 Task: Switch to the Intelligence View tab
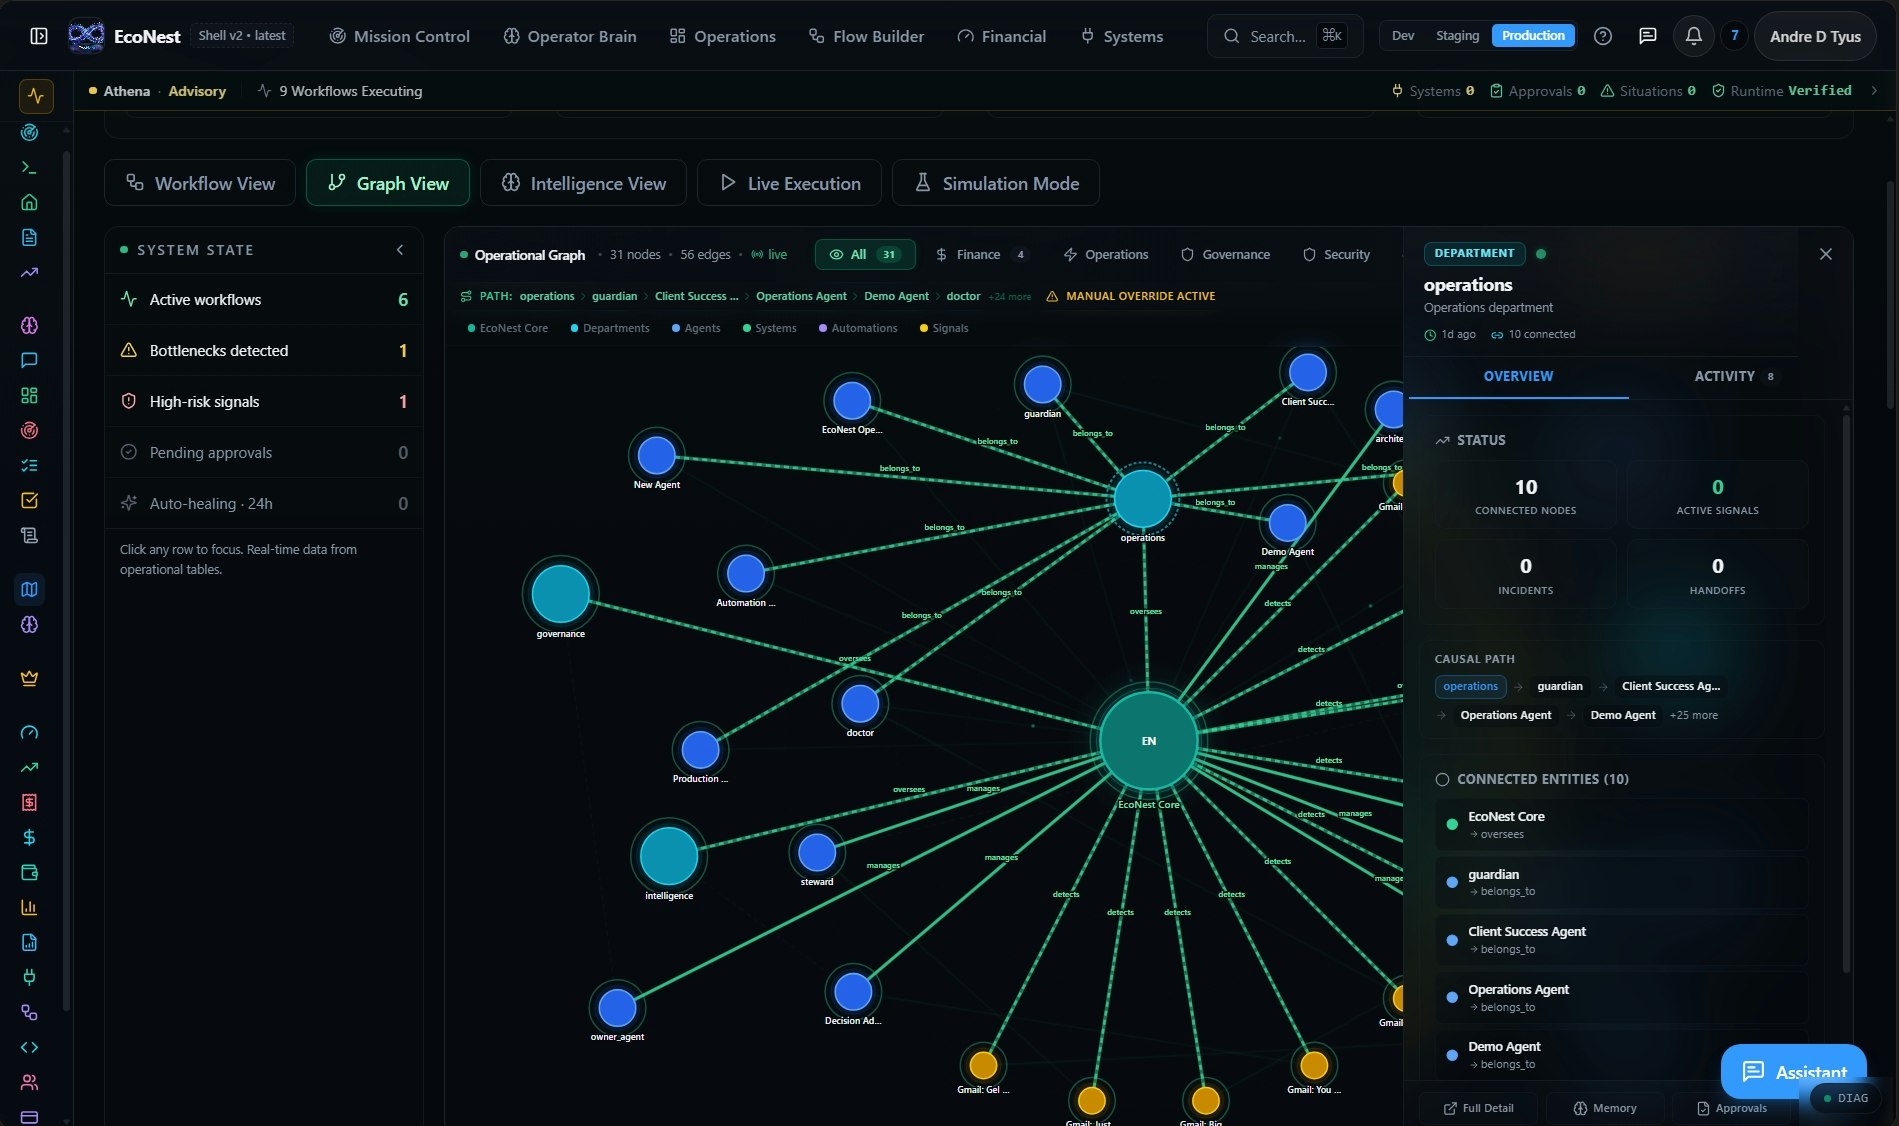pyautogui.click(x=583, y=183)
